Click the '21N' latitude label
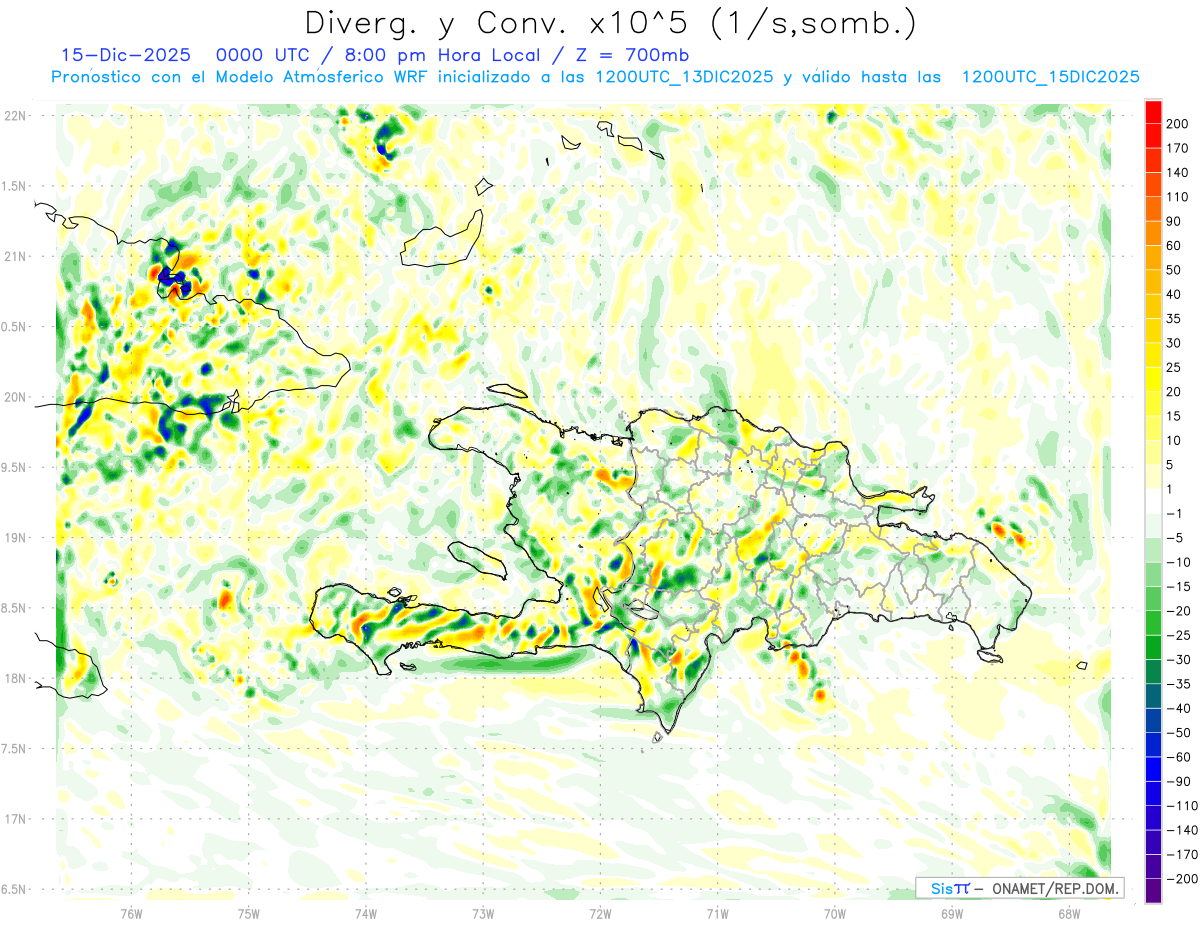Viewport: 1200px width, 927px height. (15, 256)
